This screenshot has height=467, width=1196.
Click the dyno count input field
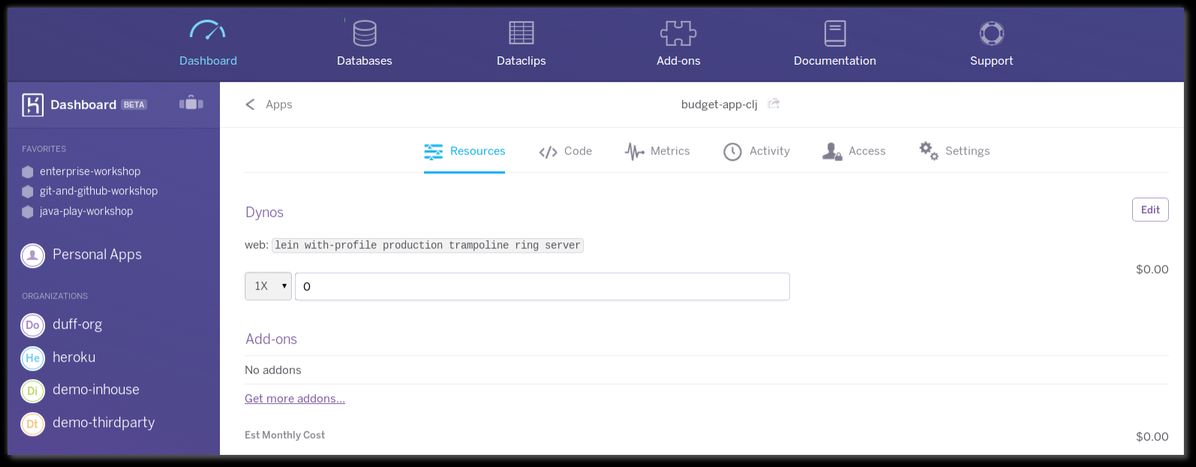(541, 286)
